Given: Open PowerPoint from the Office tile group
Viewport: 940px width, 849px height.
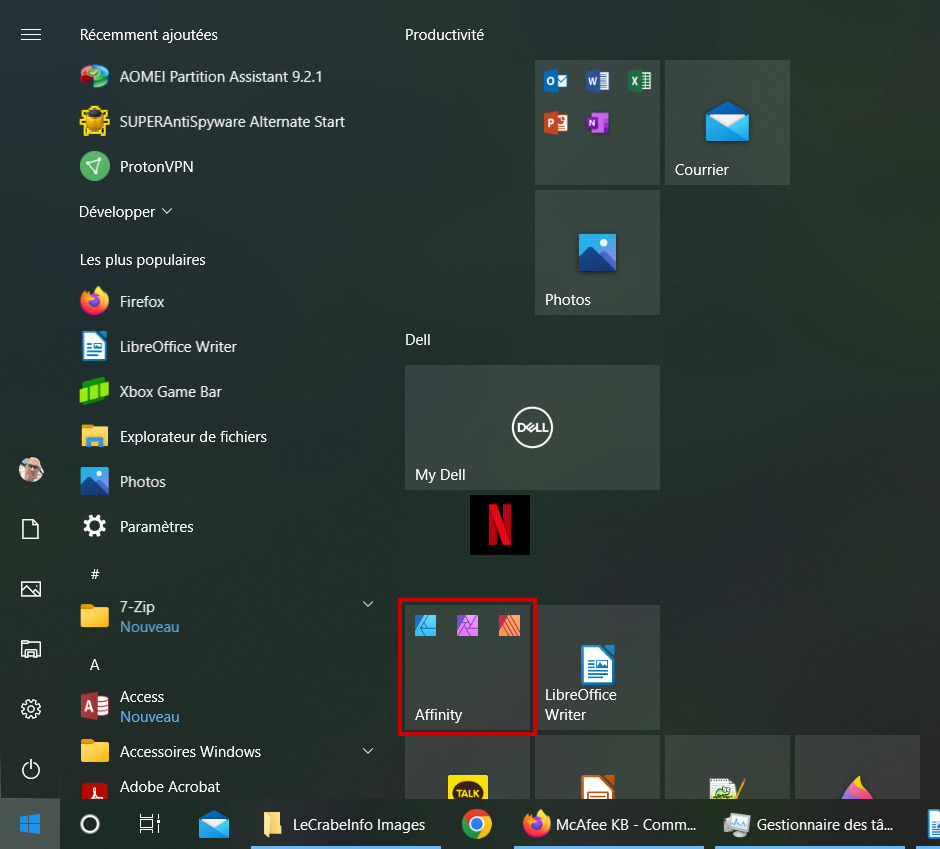Looking at the screenshot, I should pos(556,123).
